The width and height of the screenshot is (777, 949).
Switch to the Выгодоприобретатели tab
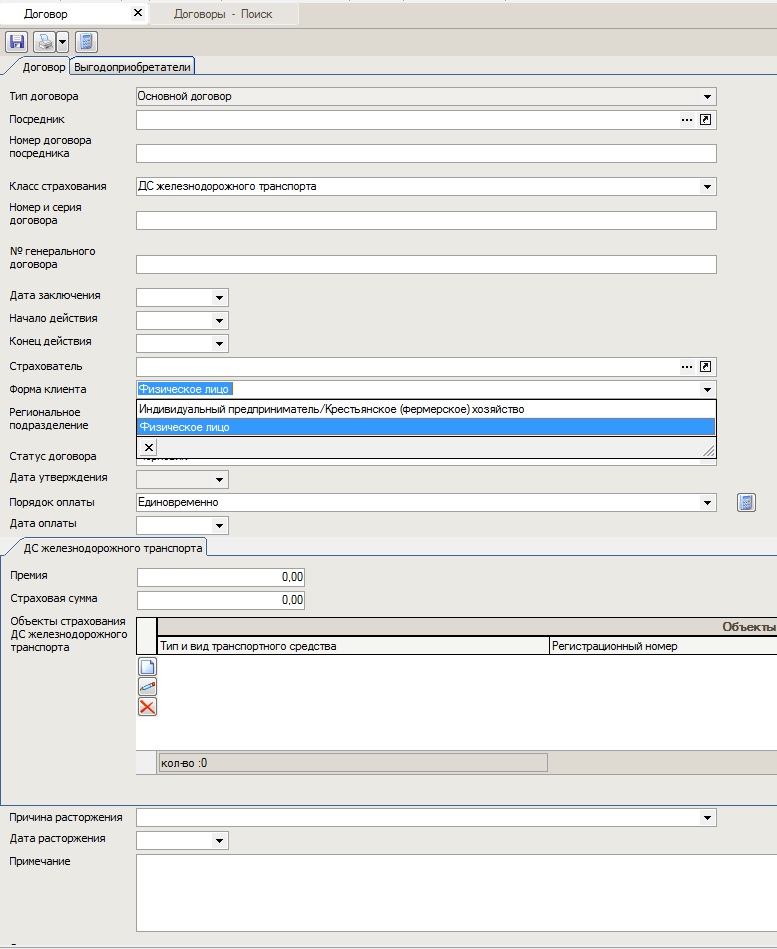coord(132,67)
